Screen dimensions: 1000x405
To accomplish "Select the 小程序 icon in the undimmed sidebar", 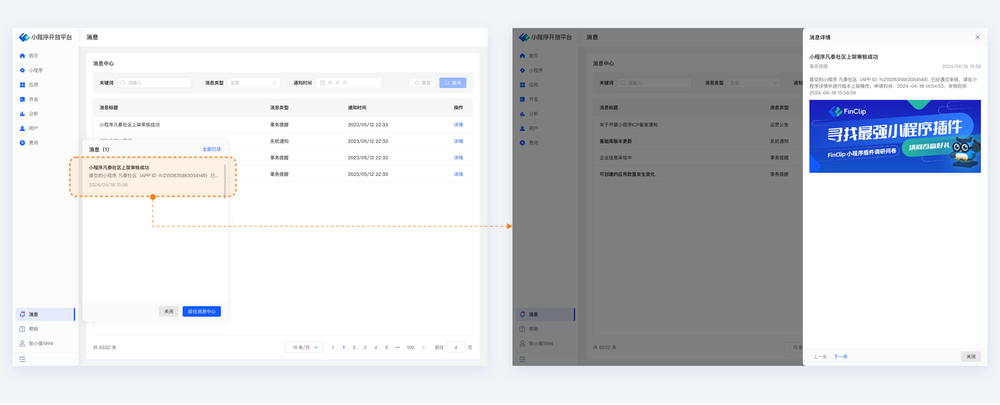I will [x=22, y=70].
